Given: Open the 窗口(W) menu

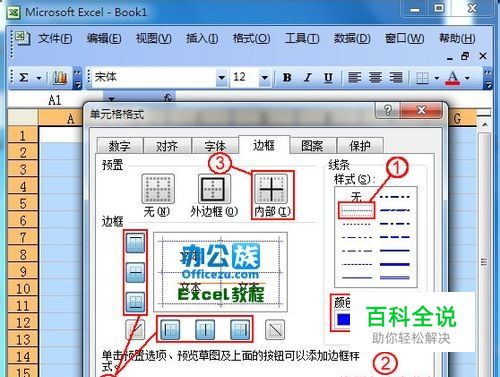Looking at the screenshot, I should pyautogui.click(x=404, y=39).
